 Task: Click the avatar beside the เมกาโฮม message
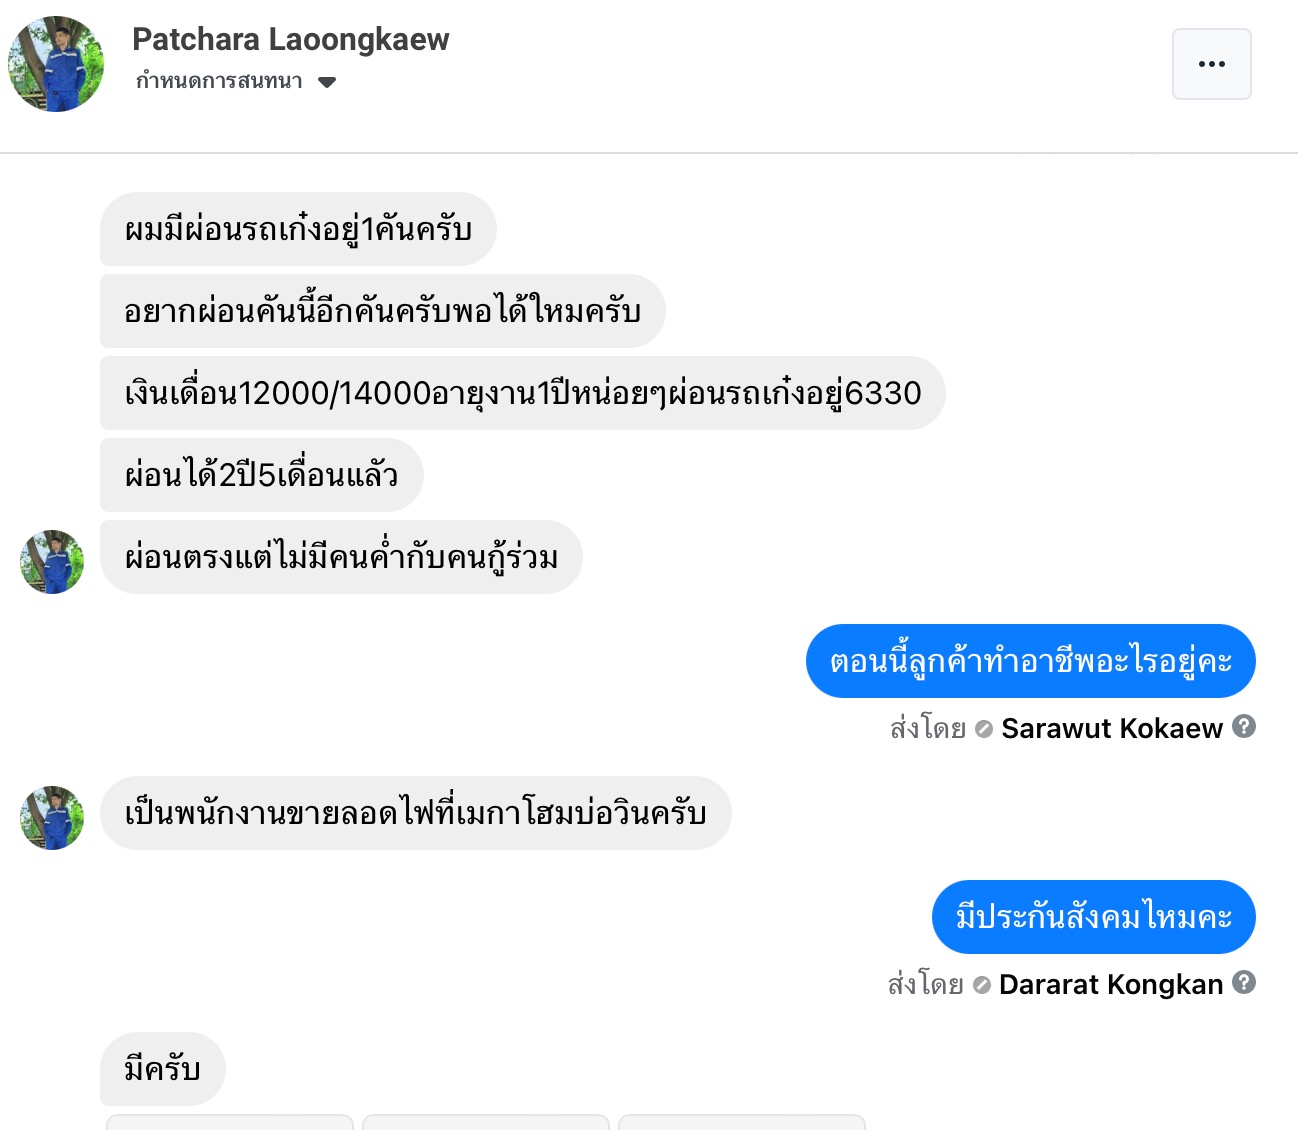pos(52,818)
